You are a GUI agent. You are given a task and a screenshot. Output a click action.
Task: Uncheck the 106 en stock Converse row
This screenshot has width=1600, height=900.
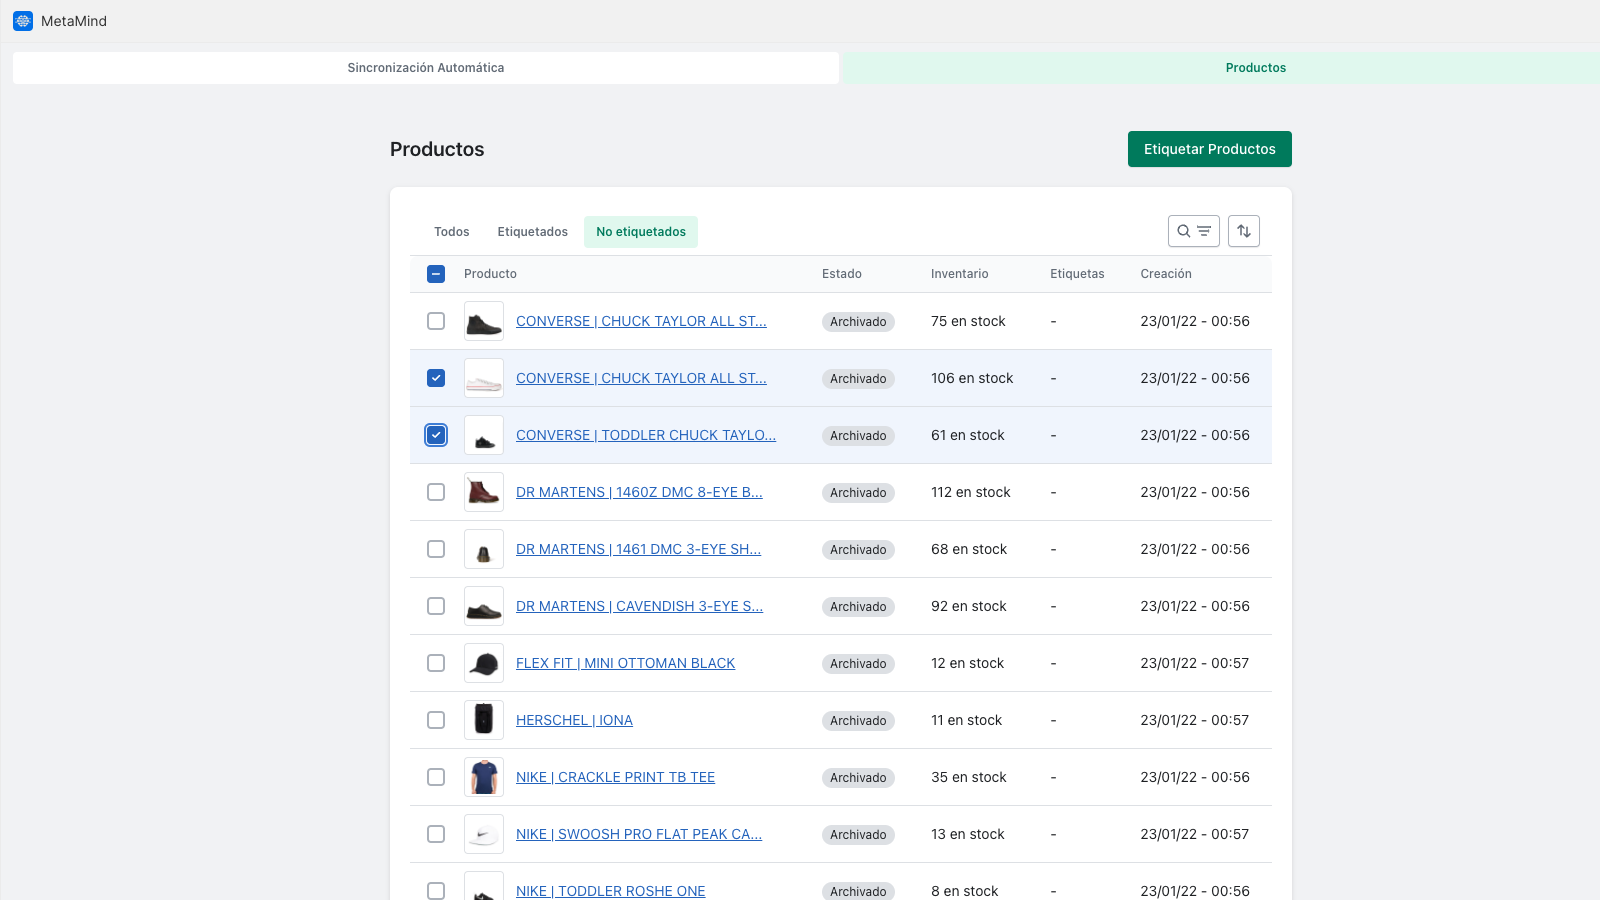[436, 378]
